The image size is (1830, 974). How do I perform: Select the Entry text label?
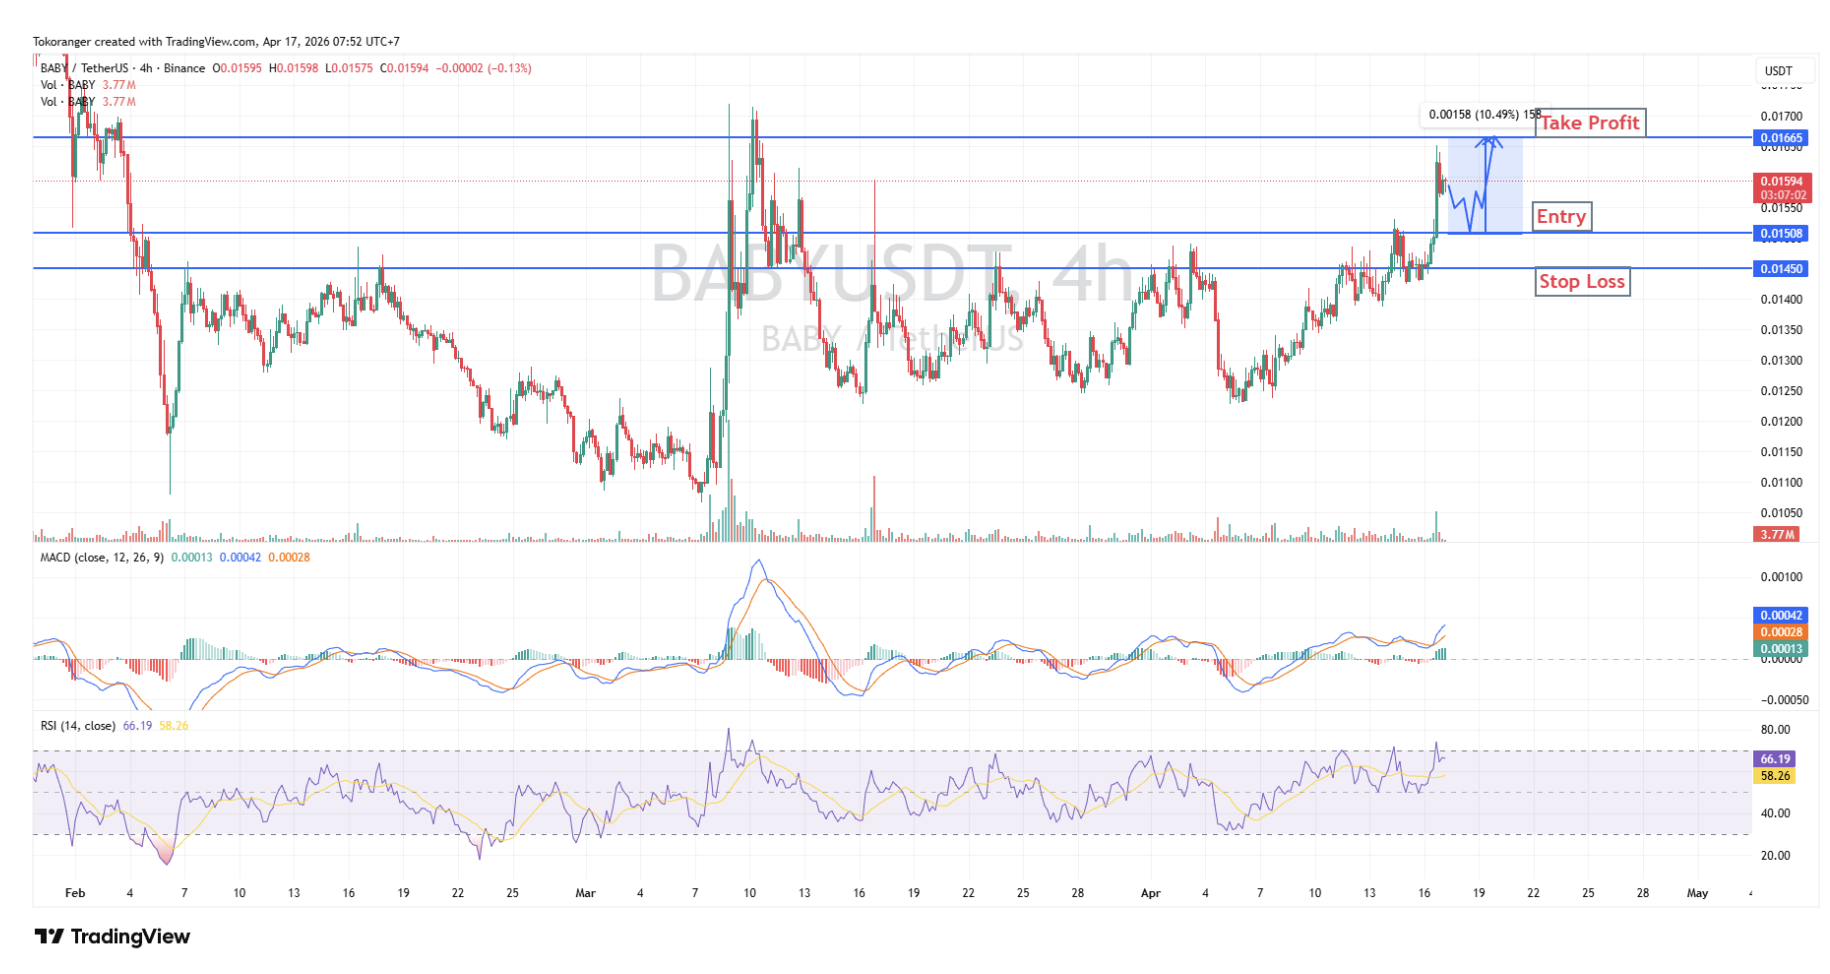[x=1560, y=217]
